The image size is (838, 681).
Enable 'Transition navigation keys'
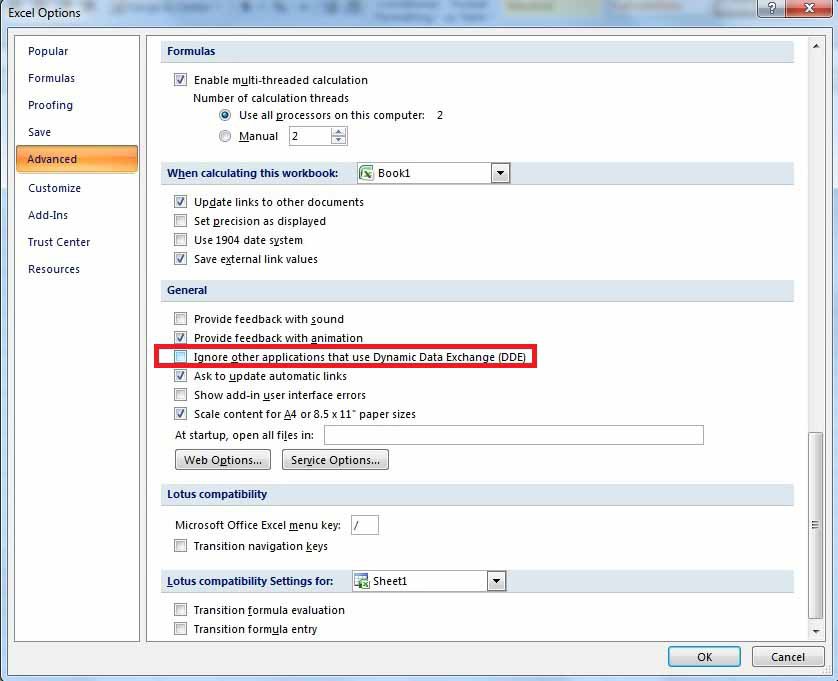pyautogui.click(x=181, y=546)
